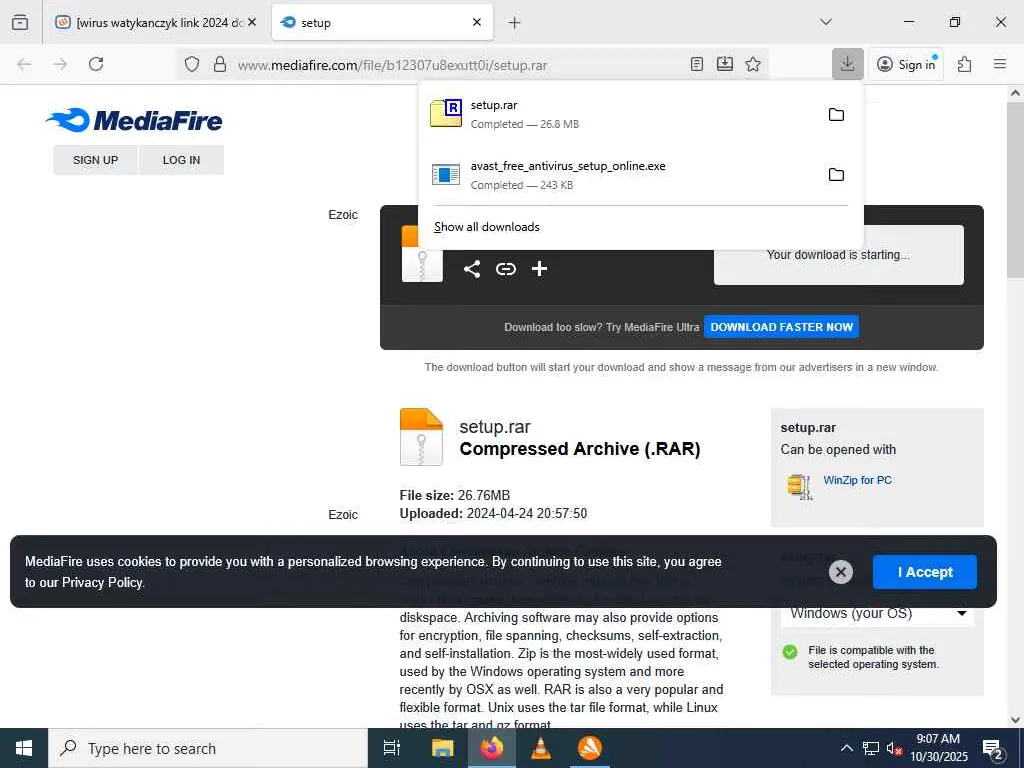Viewport: 1024px width, 768px height.
Task: Click the Uploaded: 2024-04-24 date text
Action: [493, 513]
